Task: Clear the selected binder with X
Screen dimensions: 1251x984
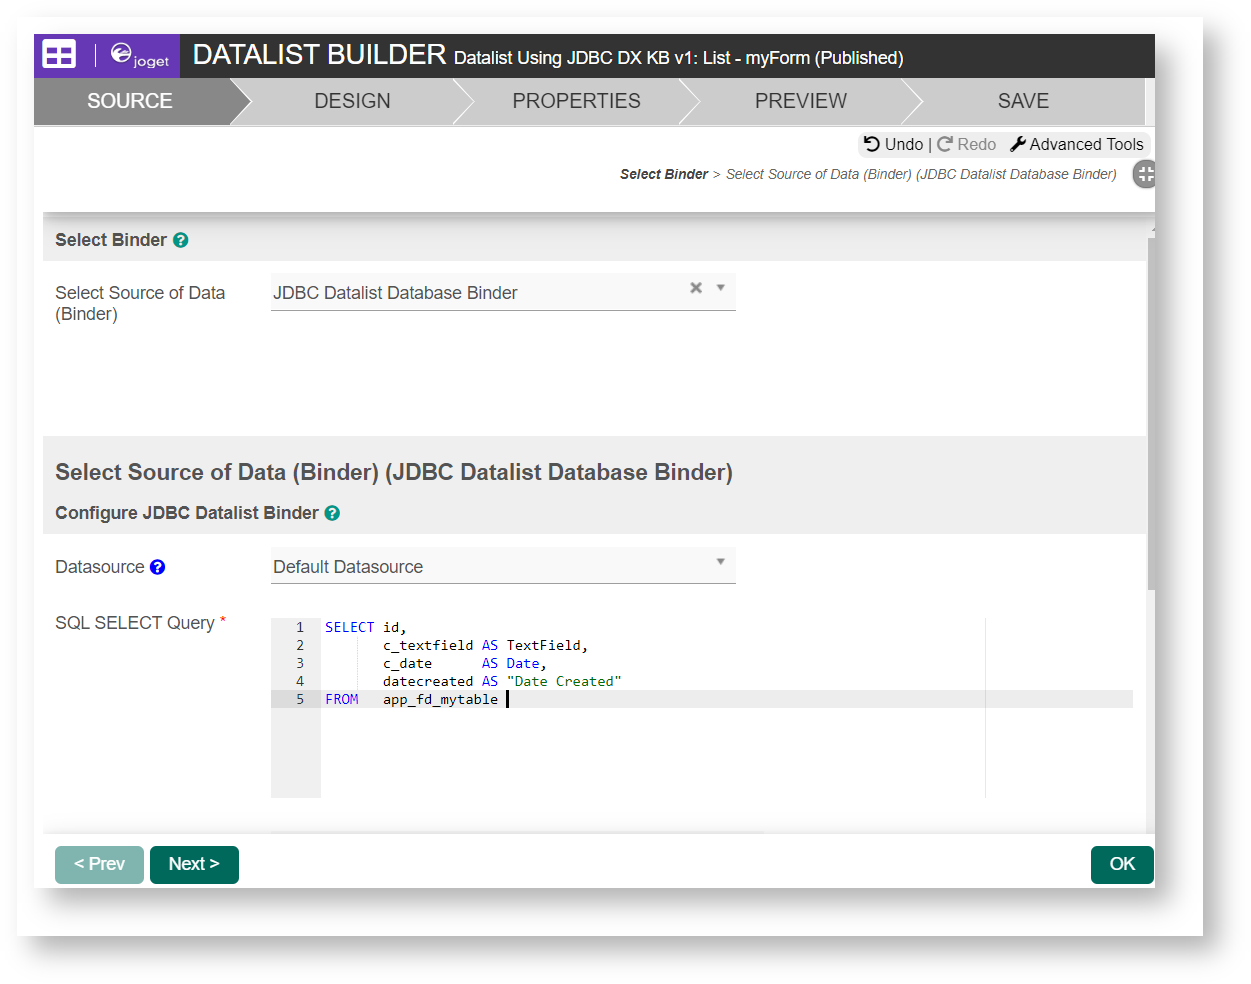Action: 696,288
